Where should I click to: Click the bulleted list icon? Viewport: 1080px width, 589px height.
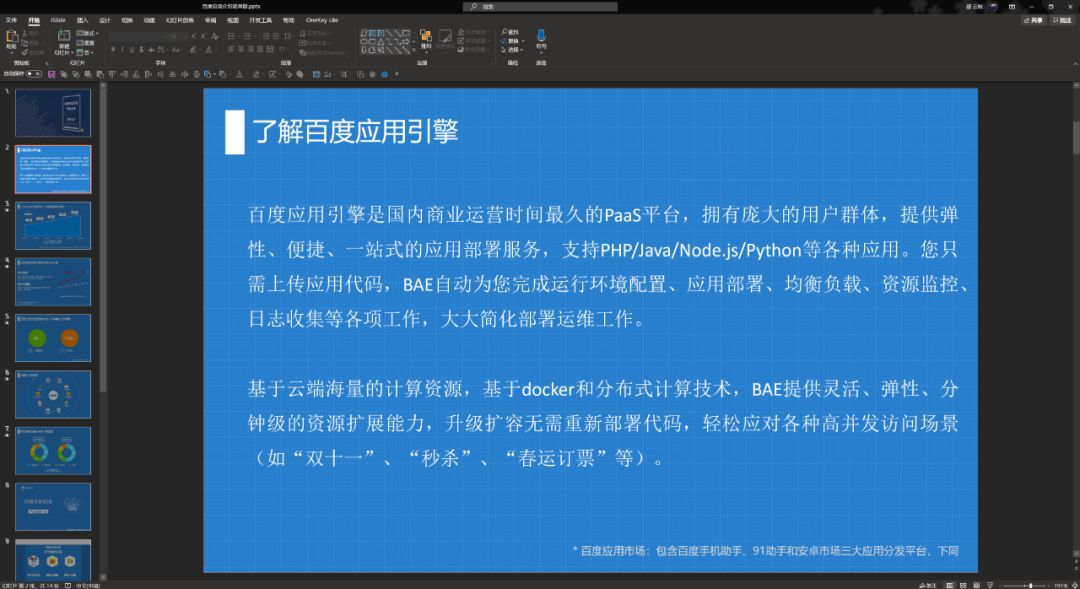pos(231,36)
